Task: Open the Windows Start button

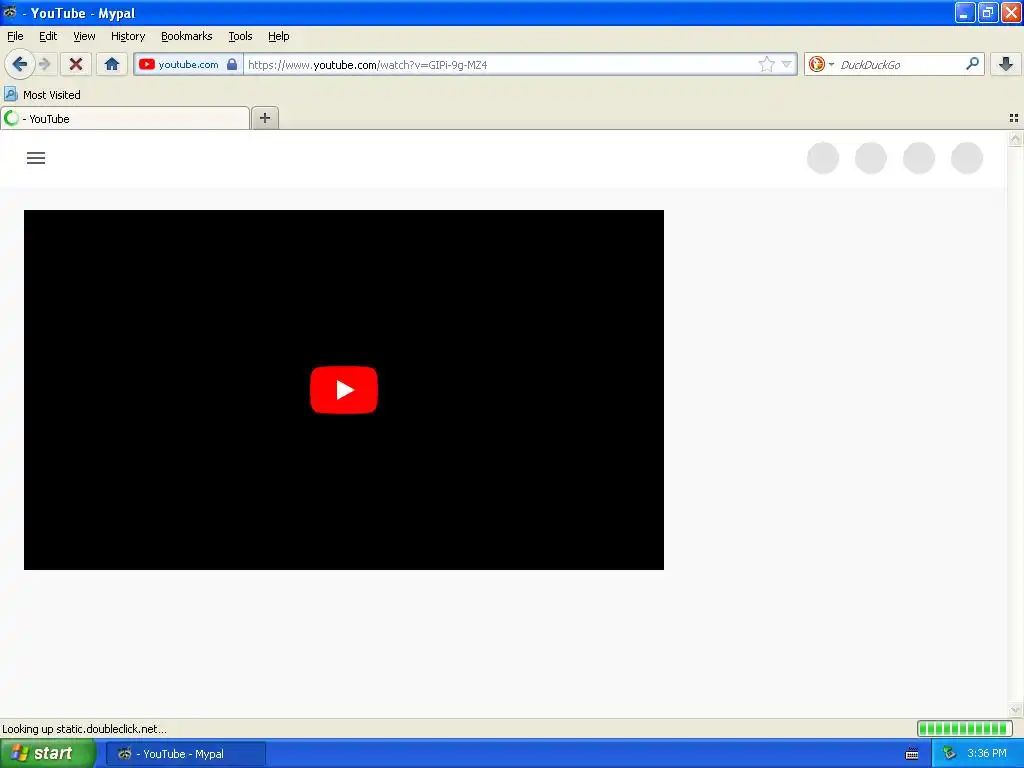Action: [x=47, y=754]
